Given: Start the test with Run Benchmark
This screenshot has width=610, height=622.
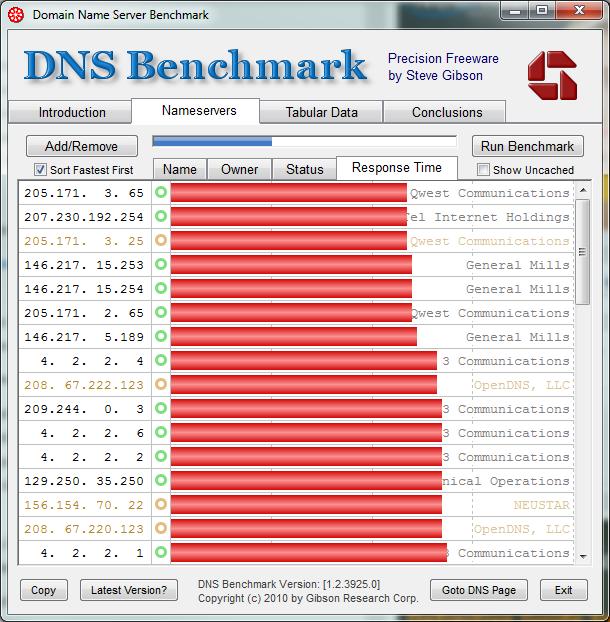Looking at the screenshot, I should (528, 146).
